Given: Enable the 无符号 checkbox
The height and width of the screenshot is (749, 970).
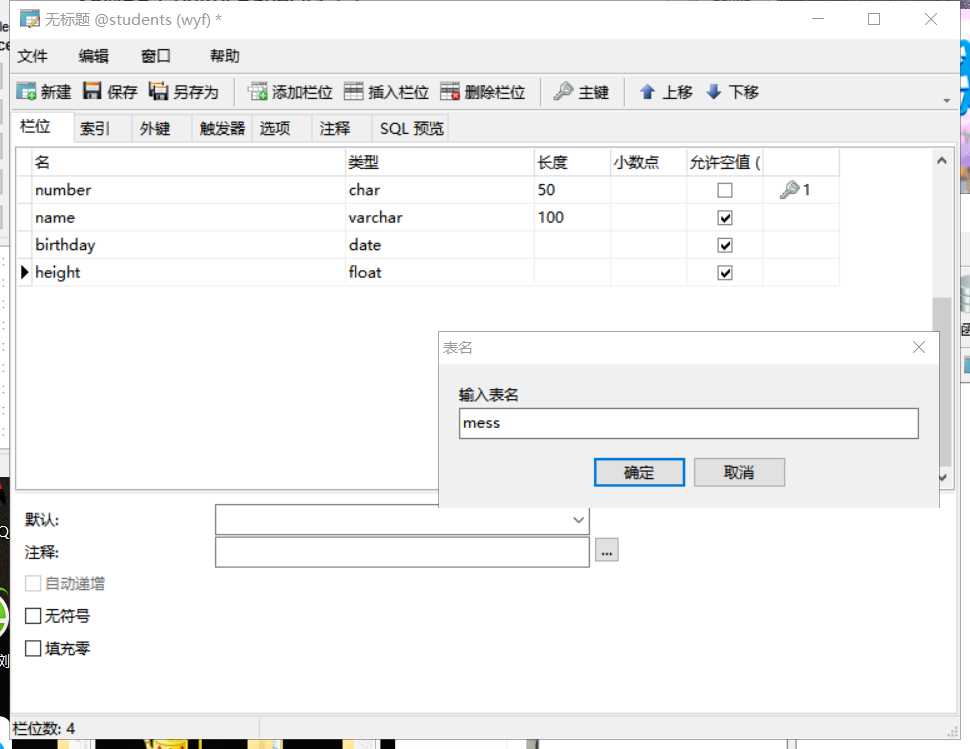Looking at the screenshot, I should pos(32,616).
